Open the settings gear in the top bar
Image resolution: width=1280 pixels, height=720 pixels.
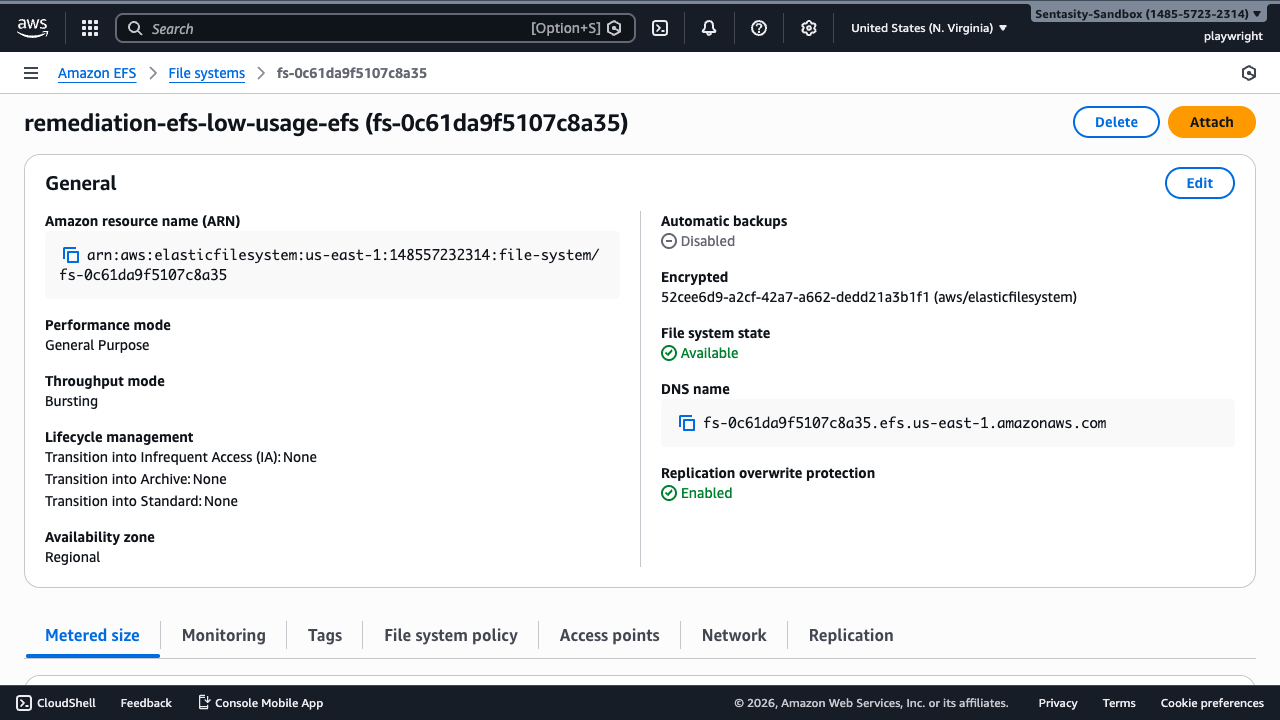(809, 28)
